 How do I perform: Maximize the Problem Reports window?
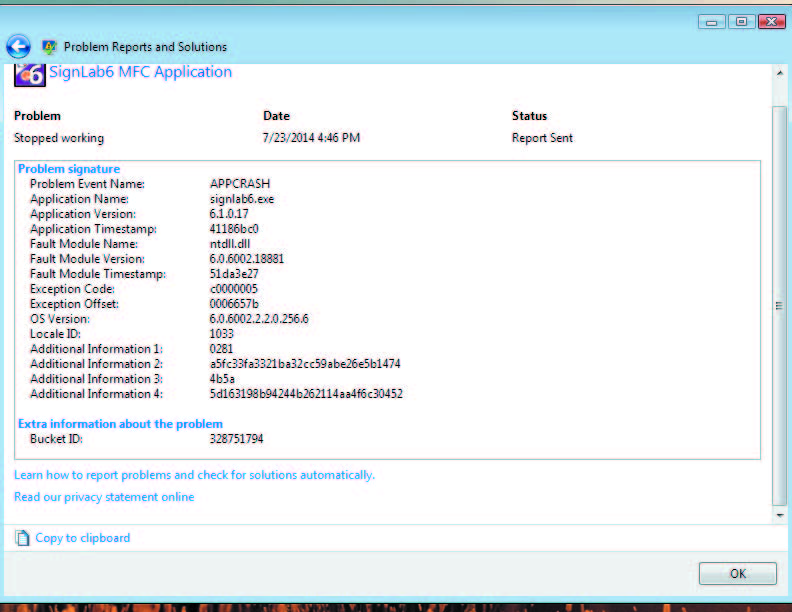tap(741, 22)
